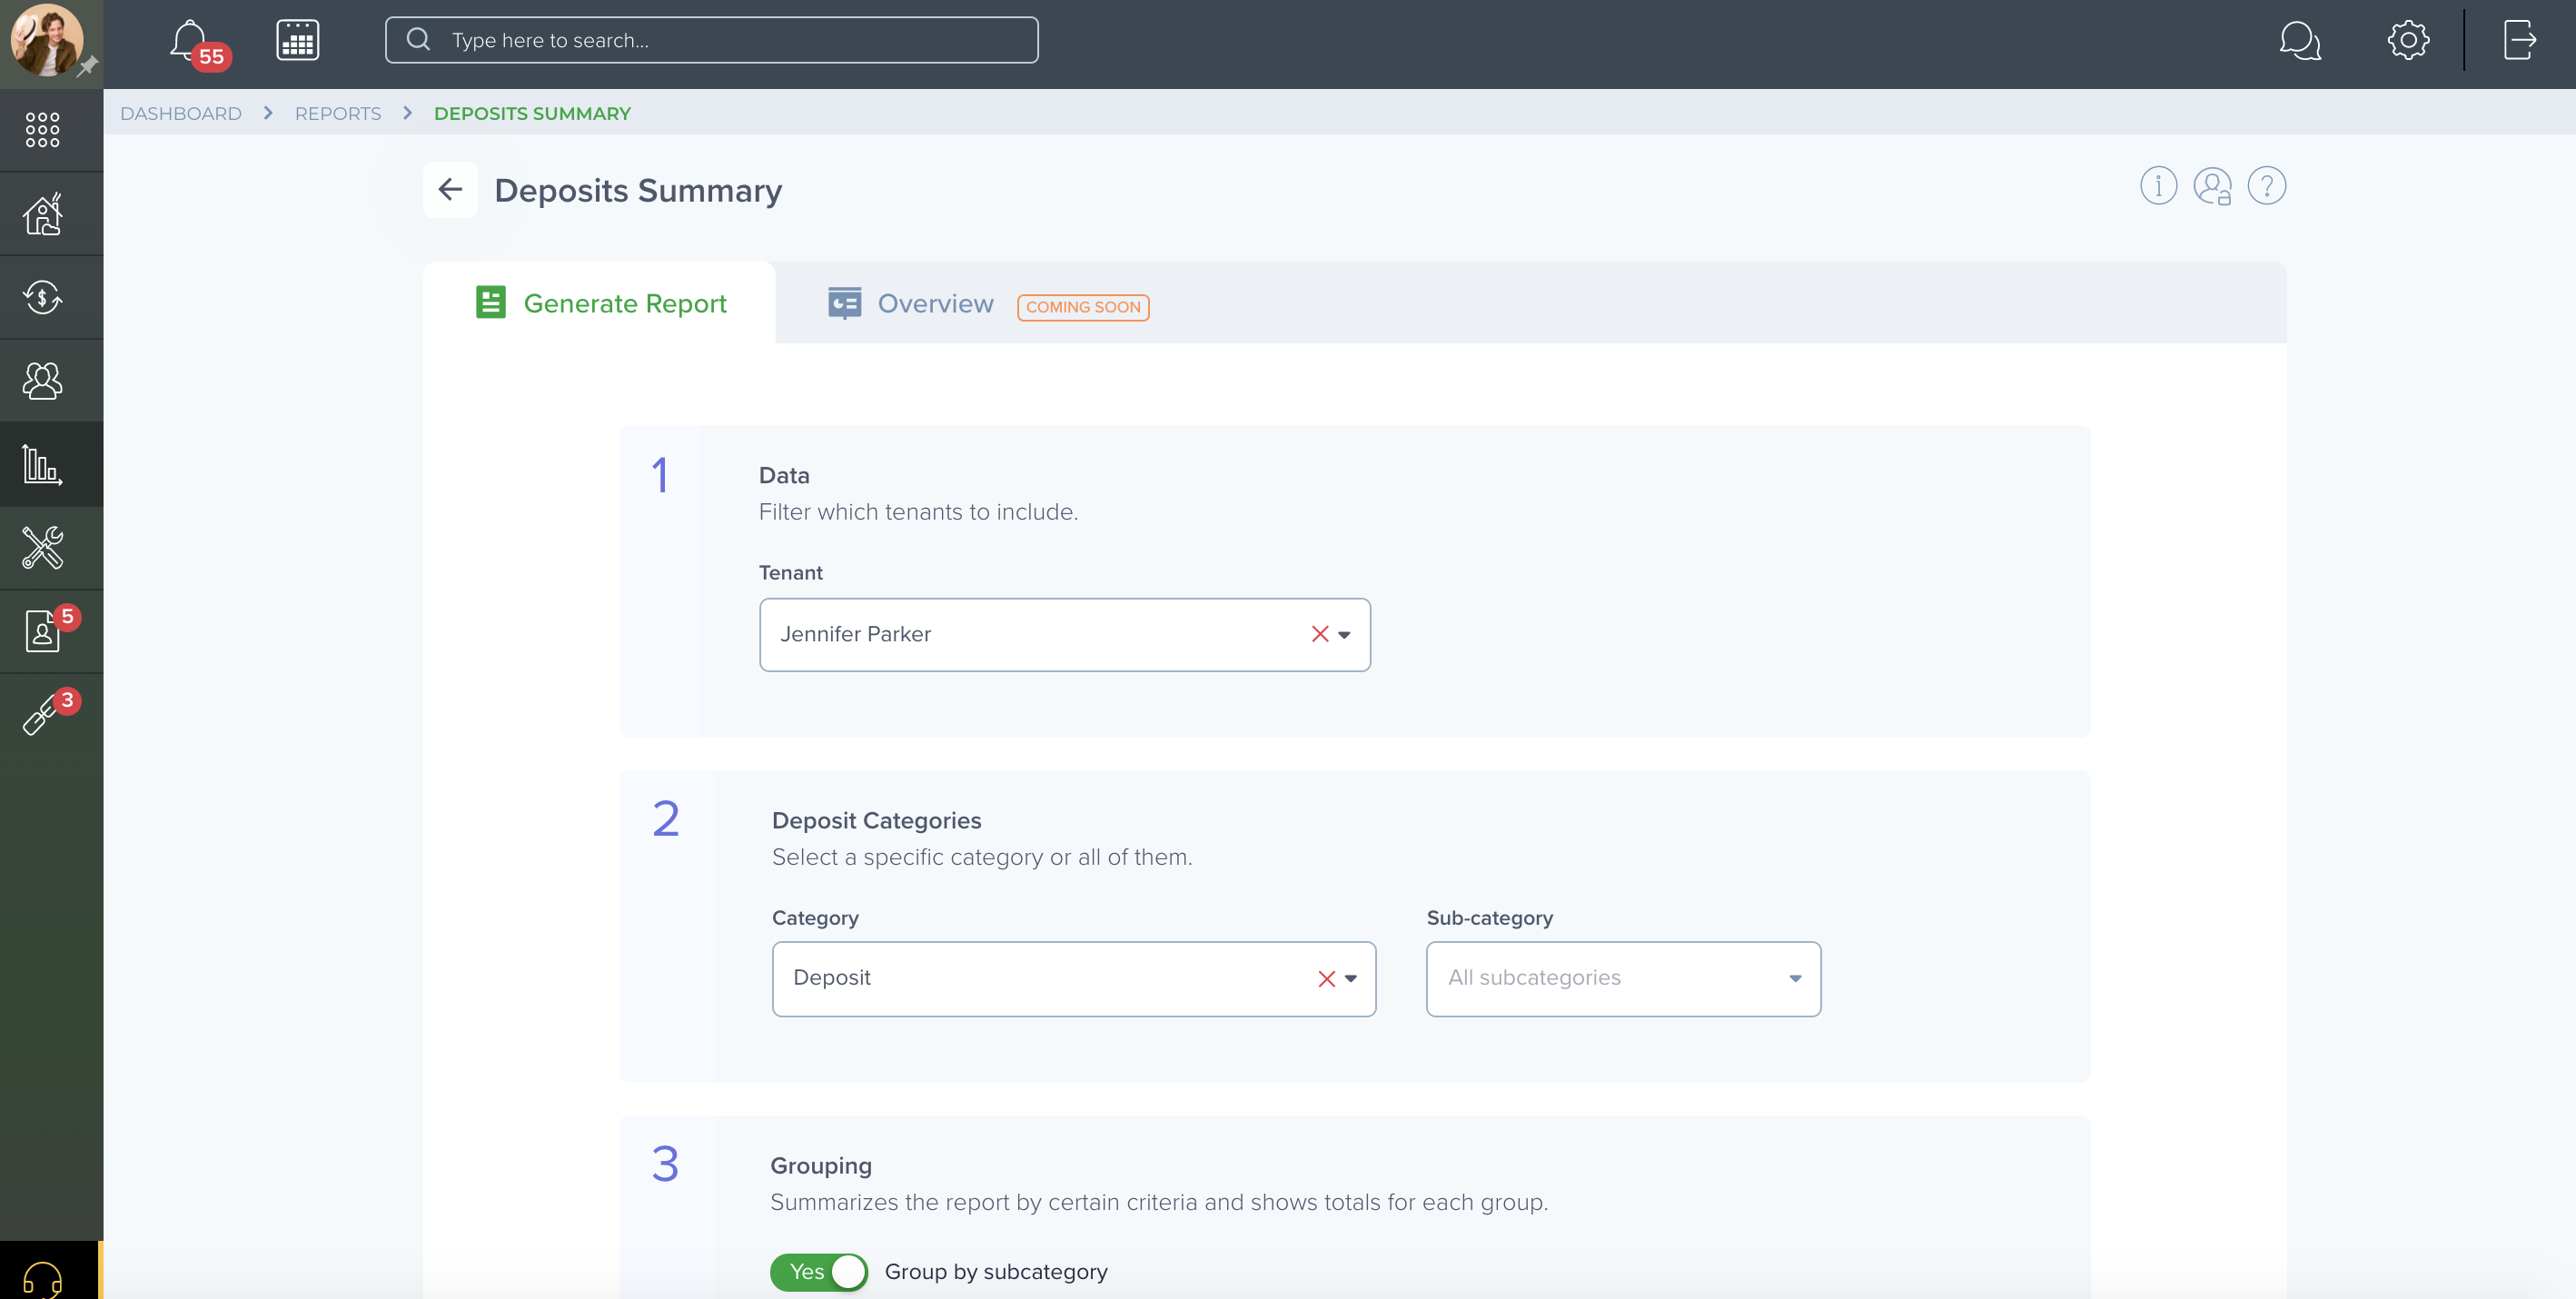Click the pin icon next to avatar
The image size is (2576, 1299).
click(x=88, y=66)
